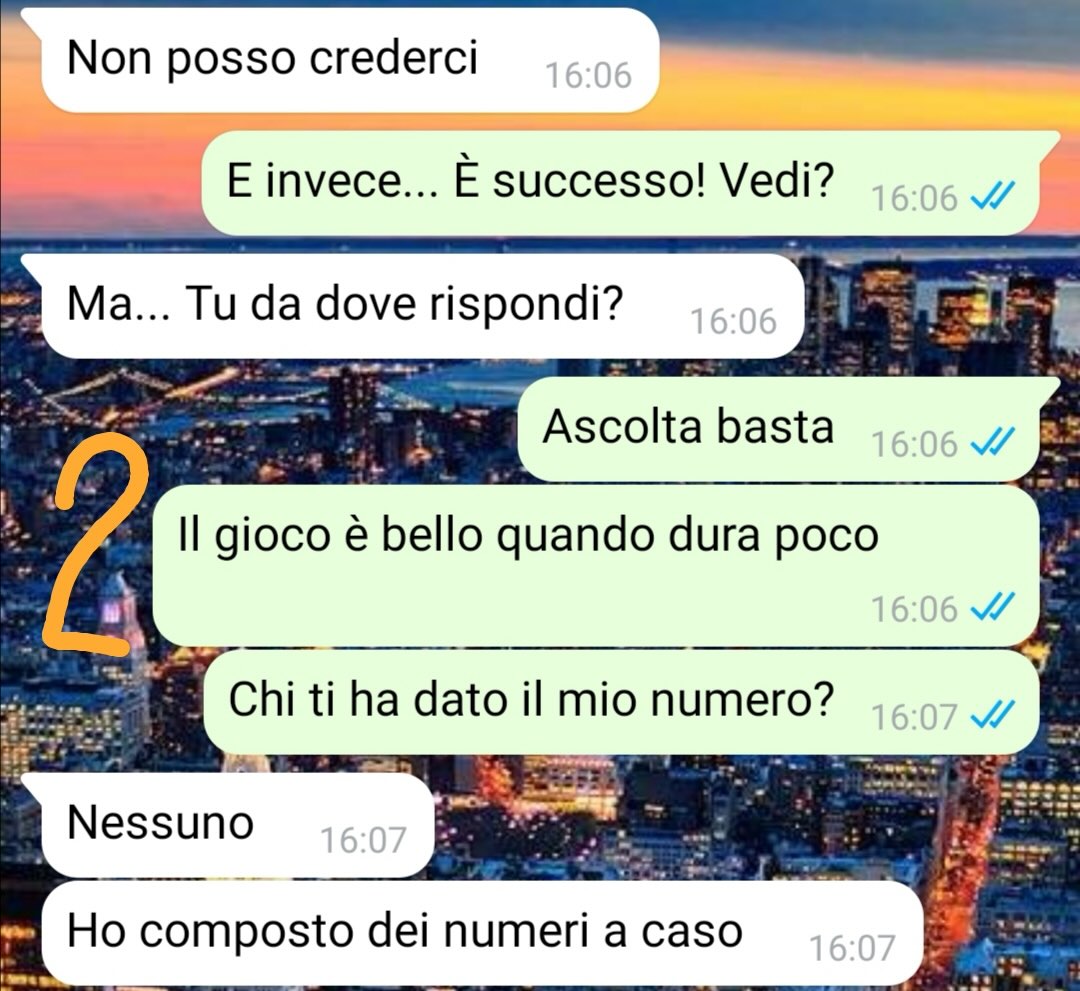Click the 16:06 timestamp on 'Ma... Tu da dove rispondi?'
This screenshot has height=991, width=1080.
click(x=733, y=321)
